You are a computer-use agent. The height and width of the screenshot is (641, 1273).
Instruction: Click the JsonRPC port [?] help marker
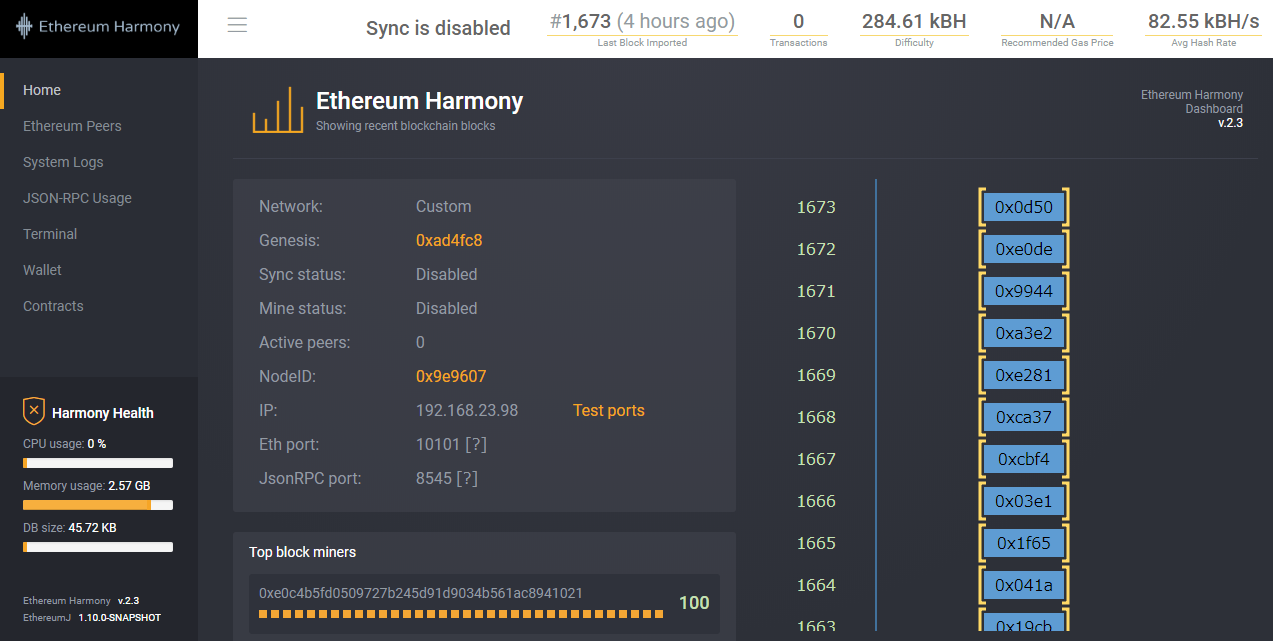467,478
